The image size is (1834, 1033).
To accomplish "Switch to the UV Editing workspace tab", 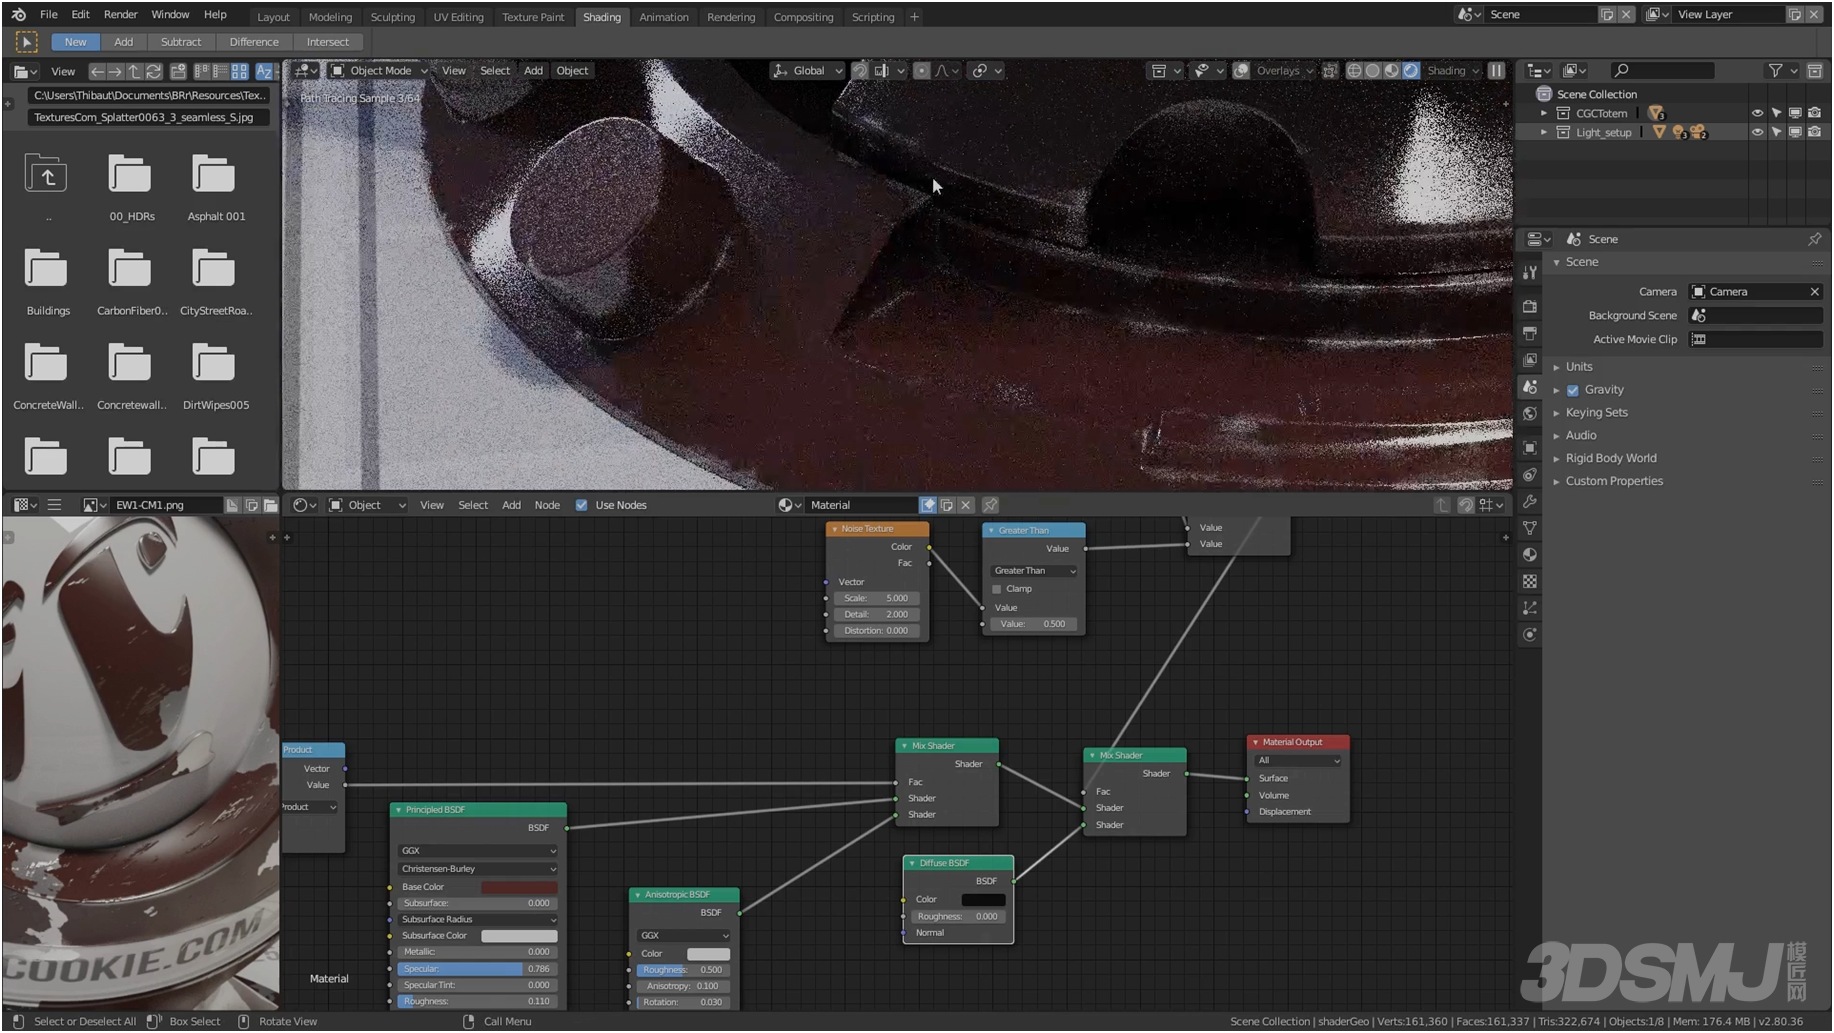I will coord(458,17).
